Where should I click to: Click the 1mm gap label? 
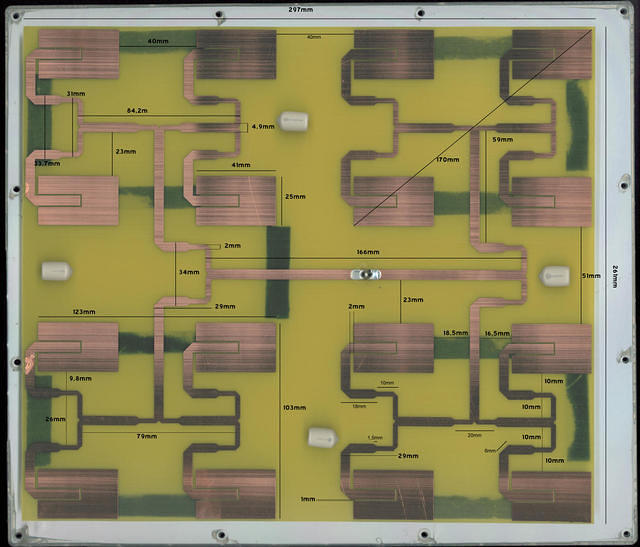[308, 499]
